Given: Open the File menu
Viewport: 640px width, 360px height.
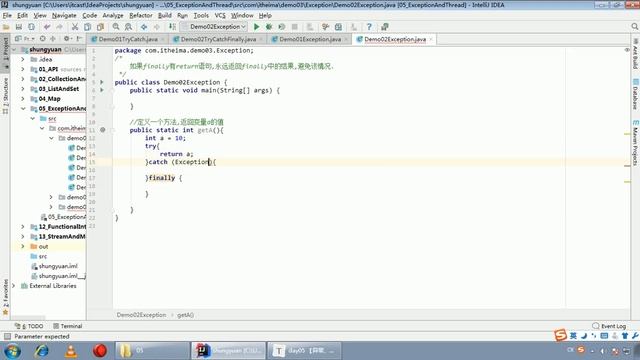Looking at the screenshot, I should point(7,16).
